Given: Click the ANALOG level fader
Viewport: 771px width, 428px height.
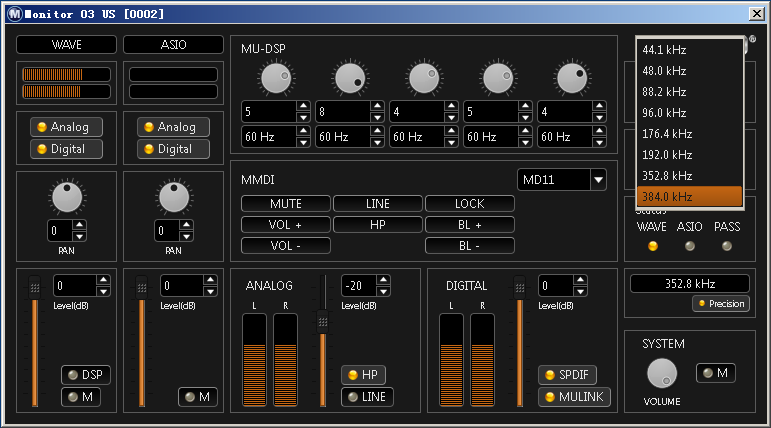Looking at the screenshot, I should click(322, 320).
